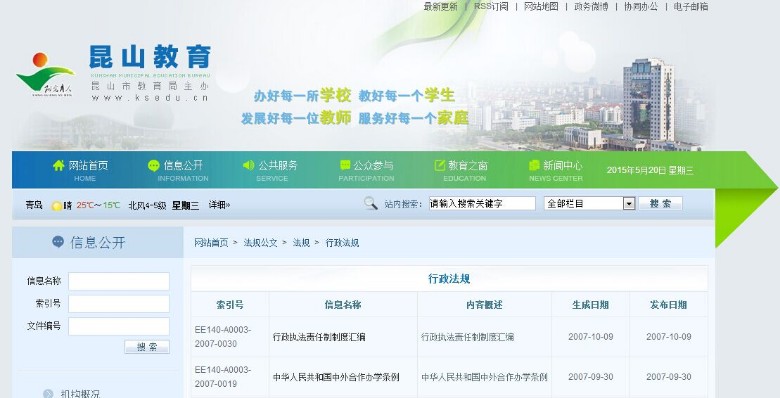Open RSS订阅 in the top menu
This screenshot has width=780, height=398.
coord(491,6)
